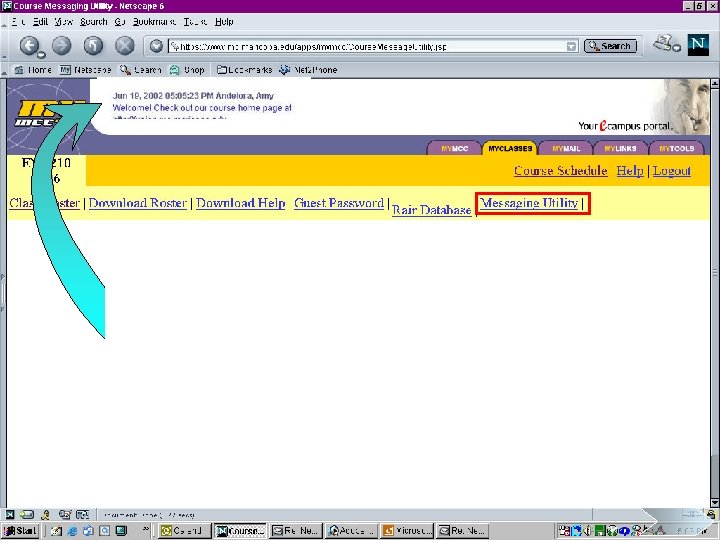
Task: Click the security lock icon in the status bar
Action: tap(711, 514)
